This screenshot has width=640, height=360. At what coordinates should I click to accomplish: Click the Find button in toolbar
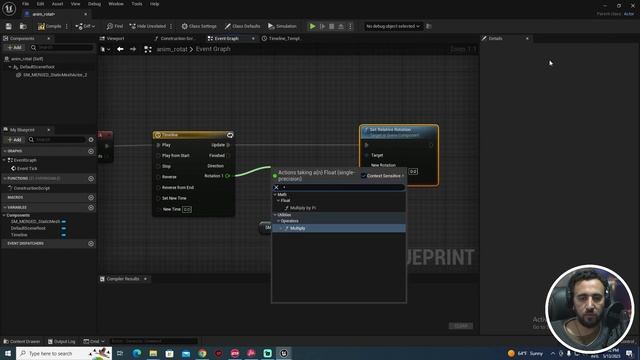[115, 26]
